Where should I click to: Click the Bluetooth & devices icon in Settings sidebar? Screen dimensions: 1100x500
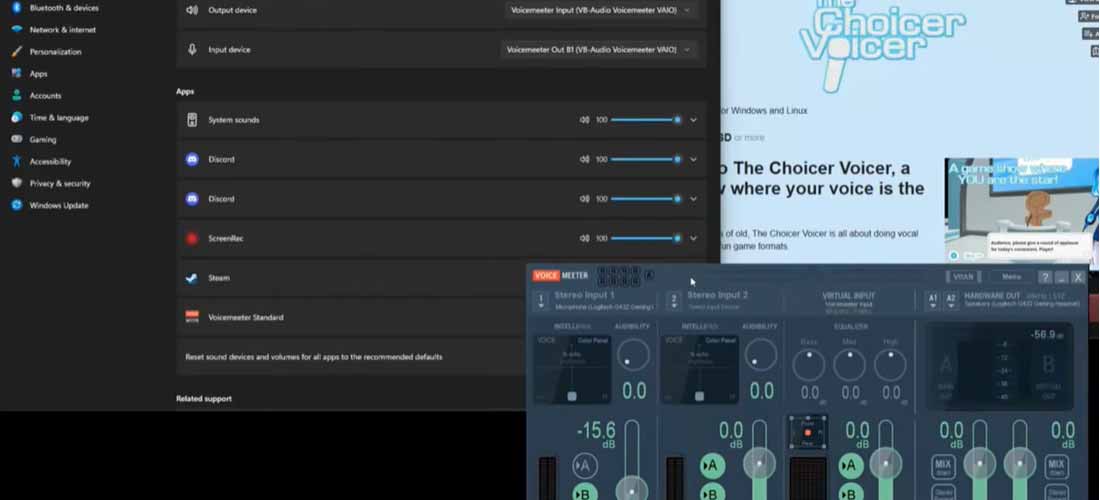pos(17,8)
